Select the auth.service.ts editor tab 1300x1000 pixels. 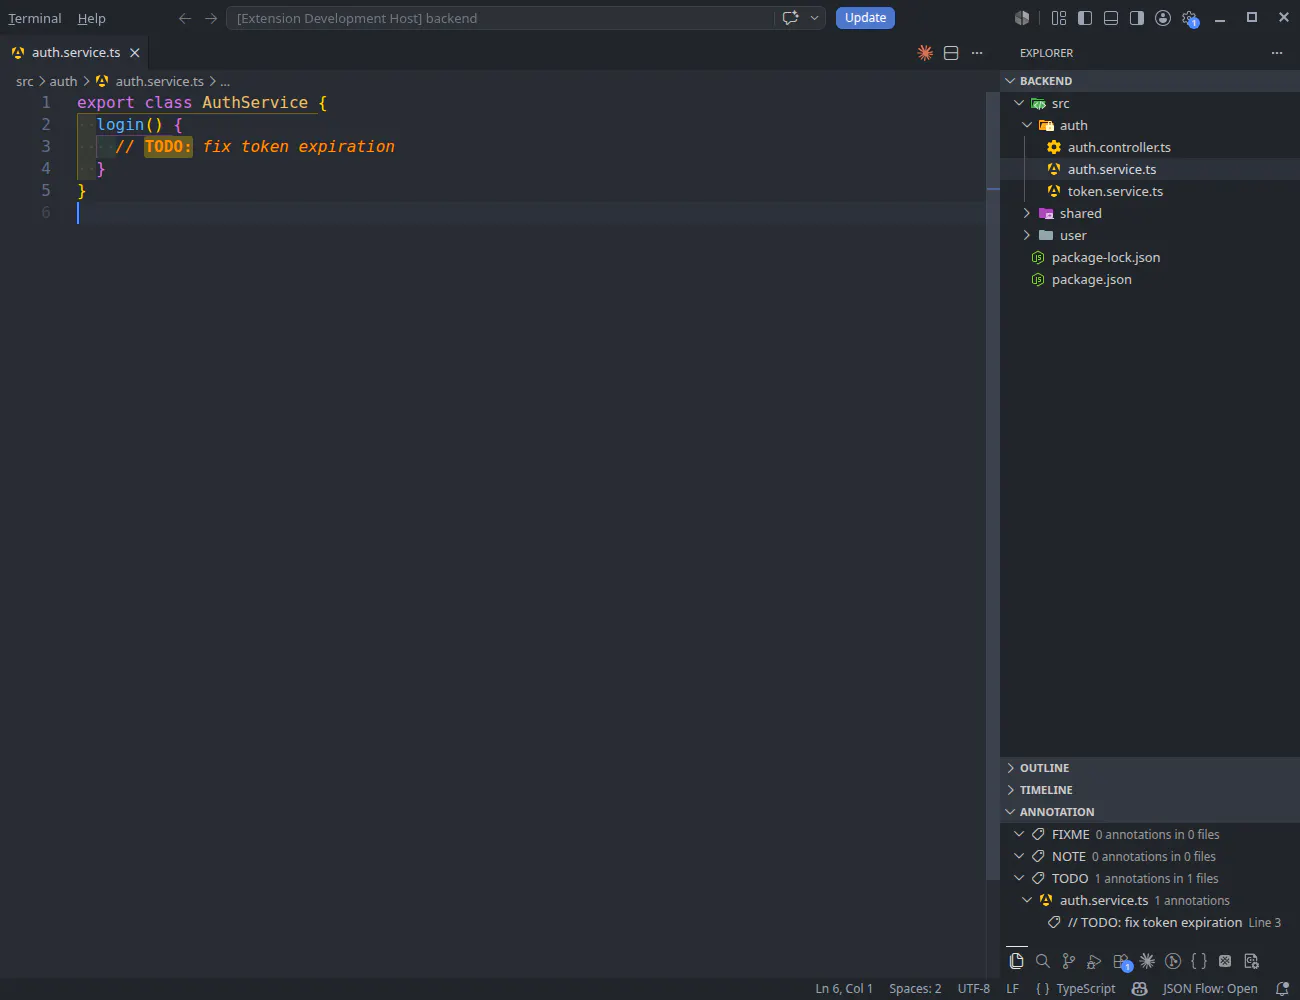(x=76, y=53)
